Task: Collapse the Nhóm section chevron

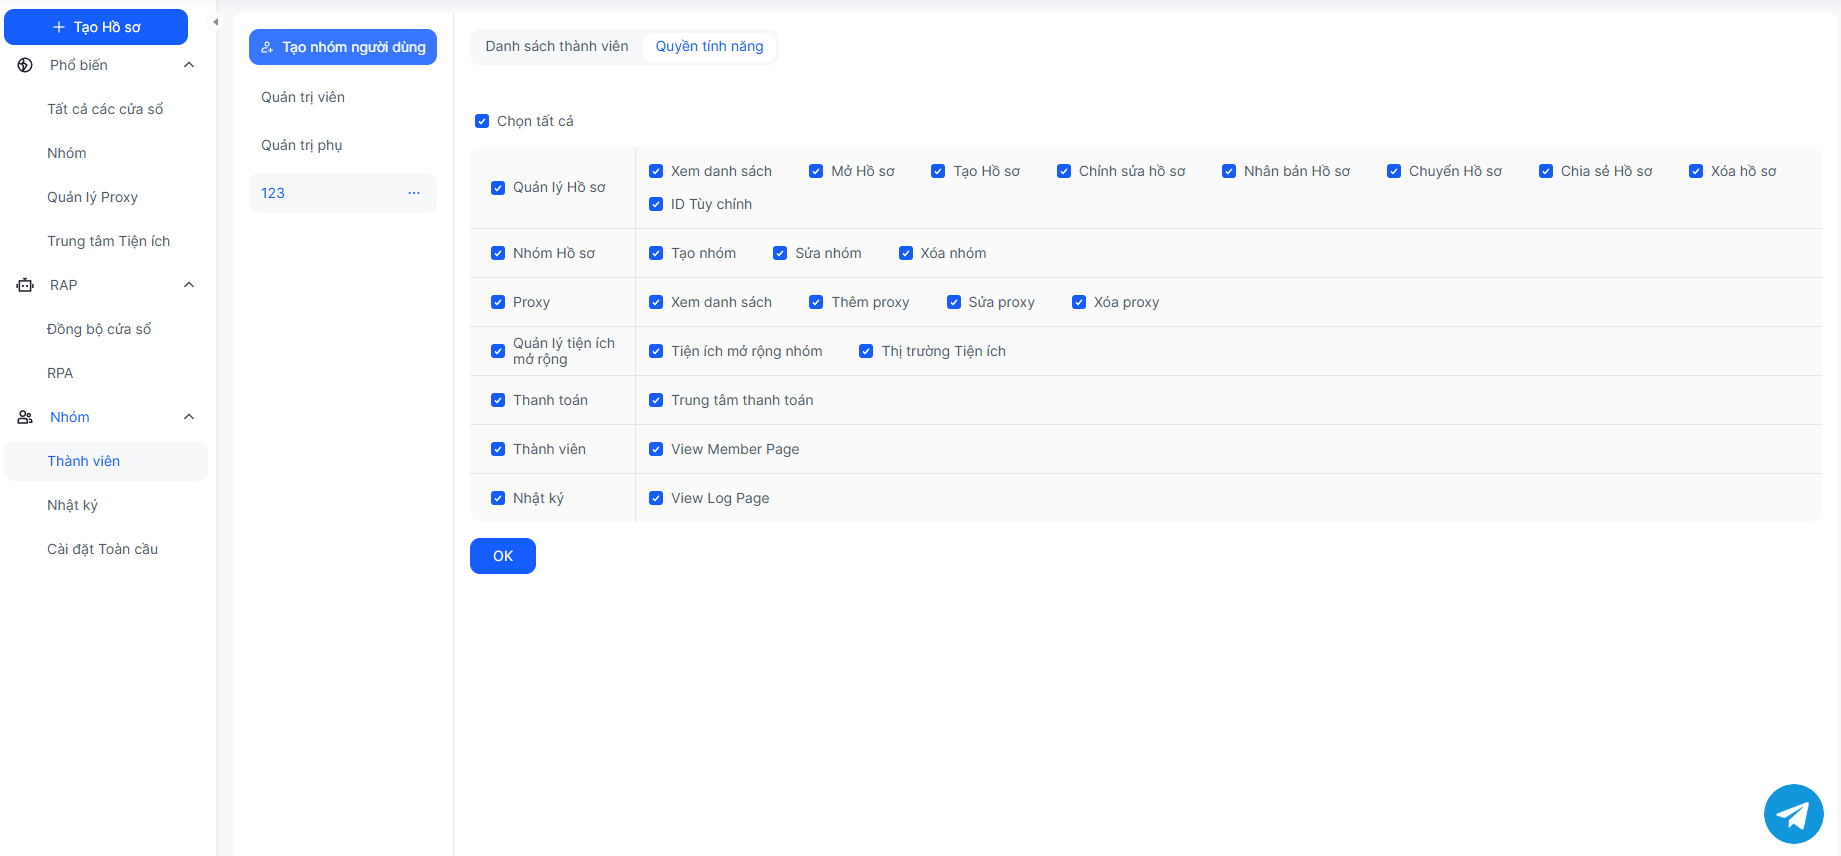Action: [189, 417]
